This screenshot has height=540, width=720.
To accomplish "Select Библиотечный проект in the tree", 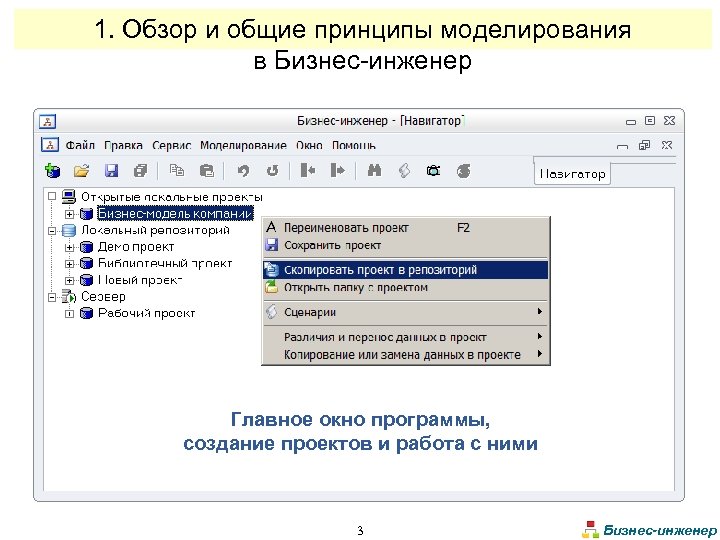I will click(165, 264).
